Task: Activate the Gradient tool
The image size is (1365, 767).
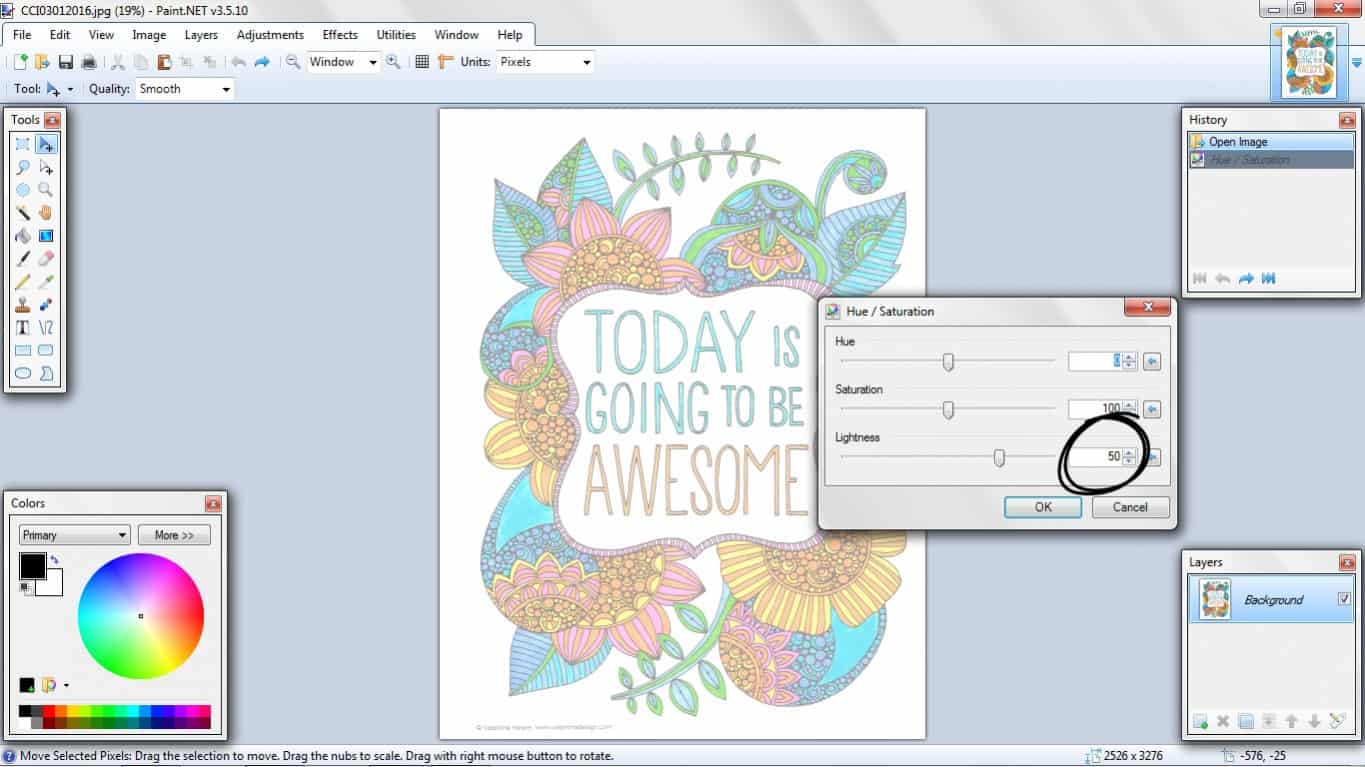Action: click(x=46, y=235)
